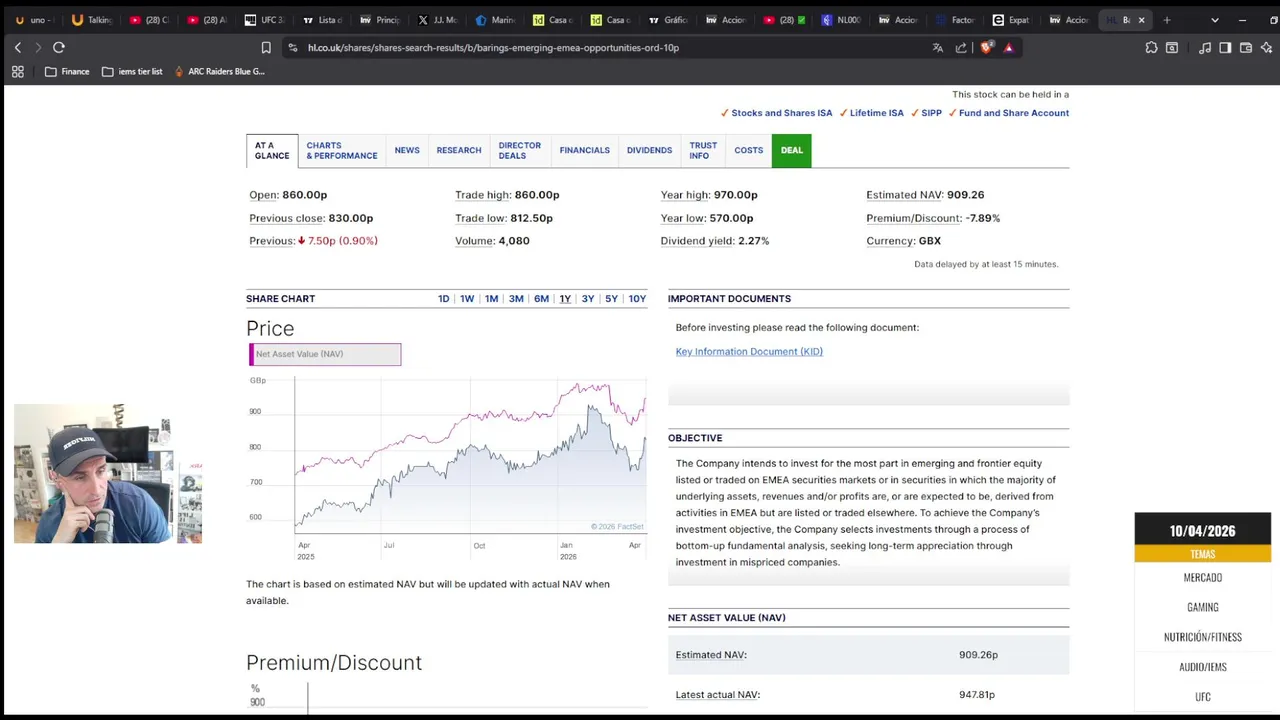The width and height of the screenshot is (1280, 720).
Task: Set share chart range to 6M
Action: pyautogui.click(x=541, y=299)
